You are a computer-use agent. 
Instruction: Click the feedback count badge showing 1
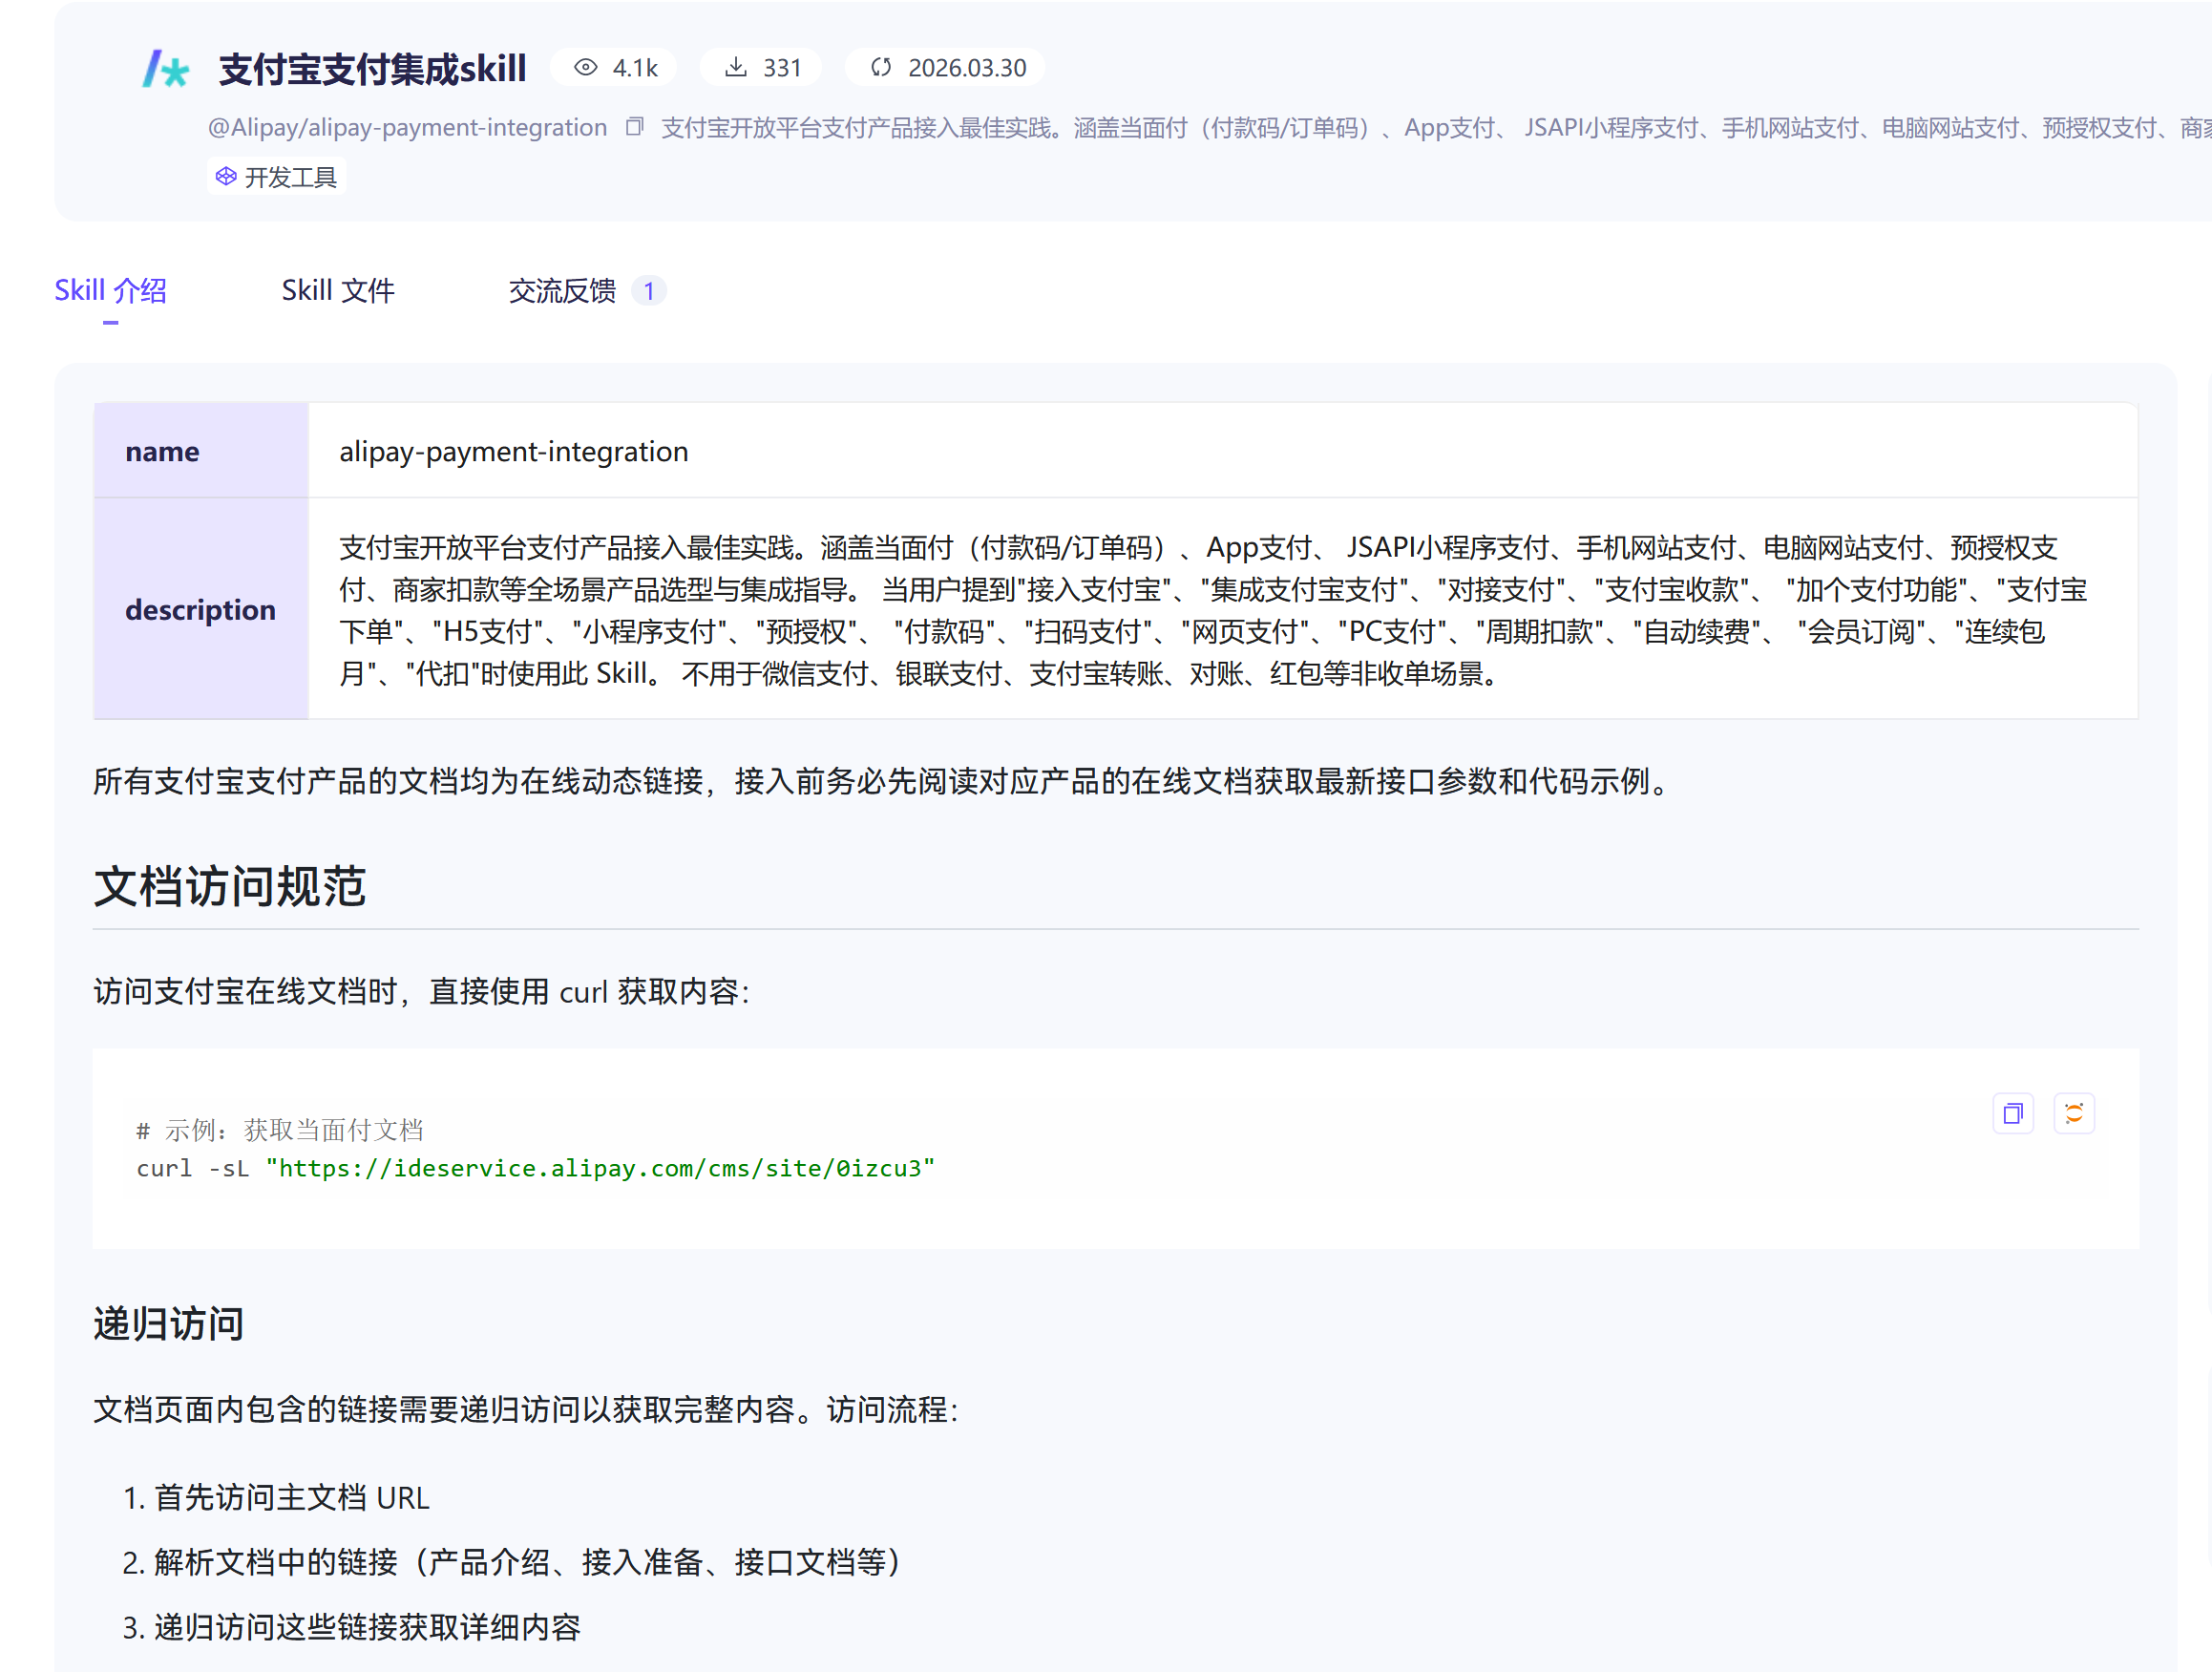(x=648, y=291)
